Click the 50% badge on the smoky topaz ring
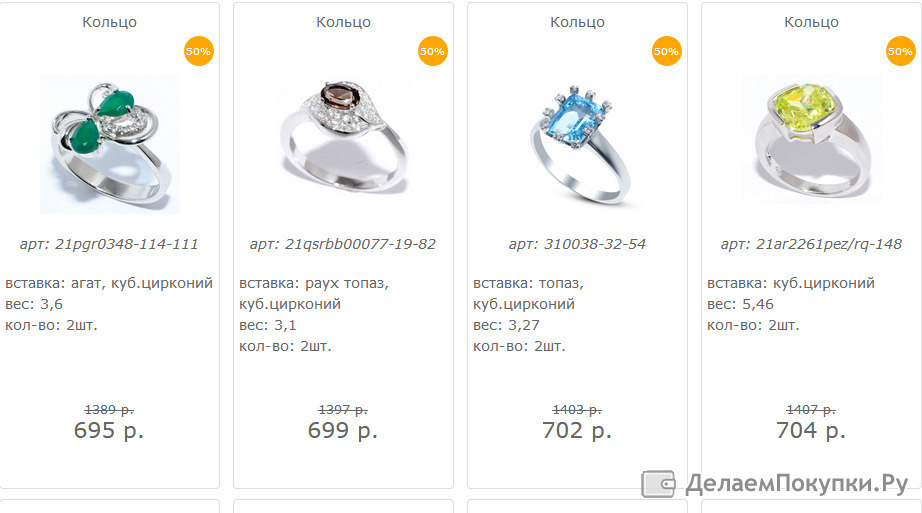Image resolution: width=922 pixels, height=513 pixels. tap(432, 51)
